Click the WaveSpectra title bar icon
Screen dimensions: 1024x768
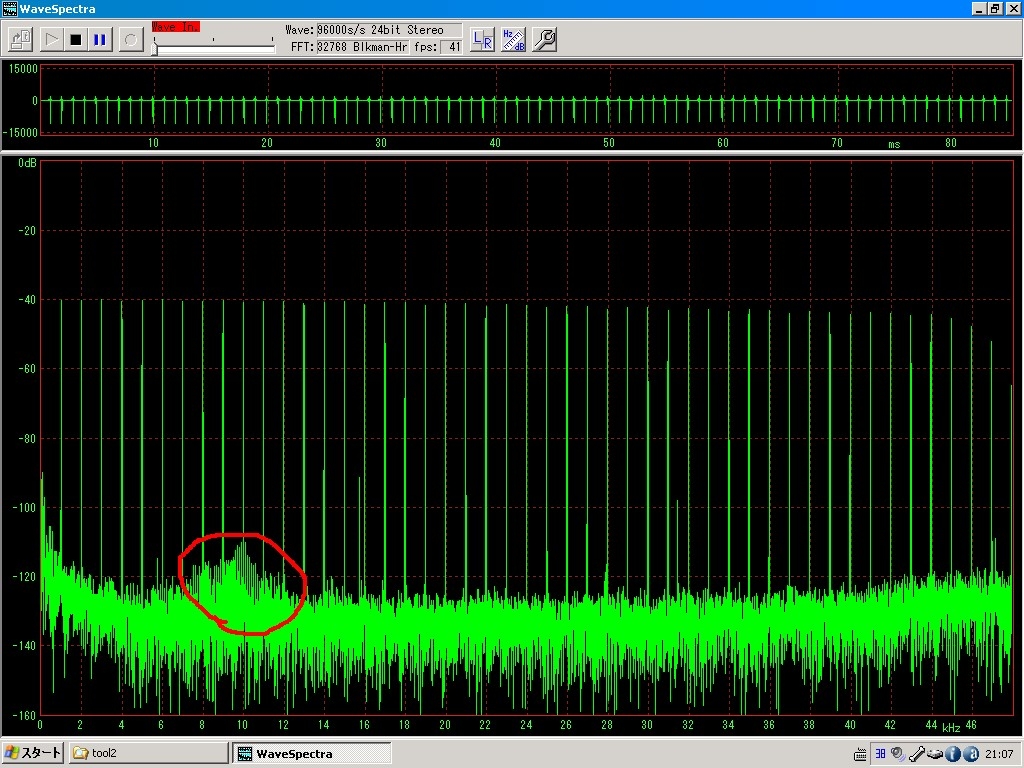click(x=10, y=9)
